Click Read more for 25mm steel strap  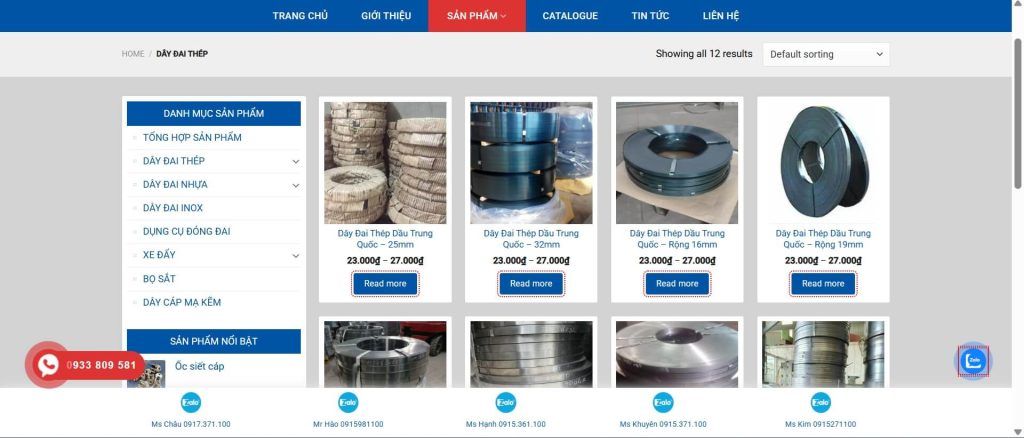point(385,283)
